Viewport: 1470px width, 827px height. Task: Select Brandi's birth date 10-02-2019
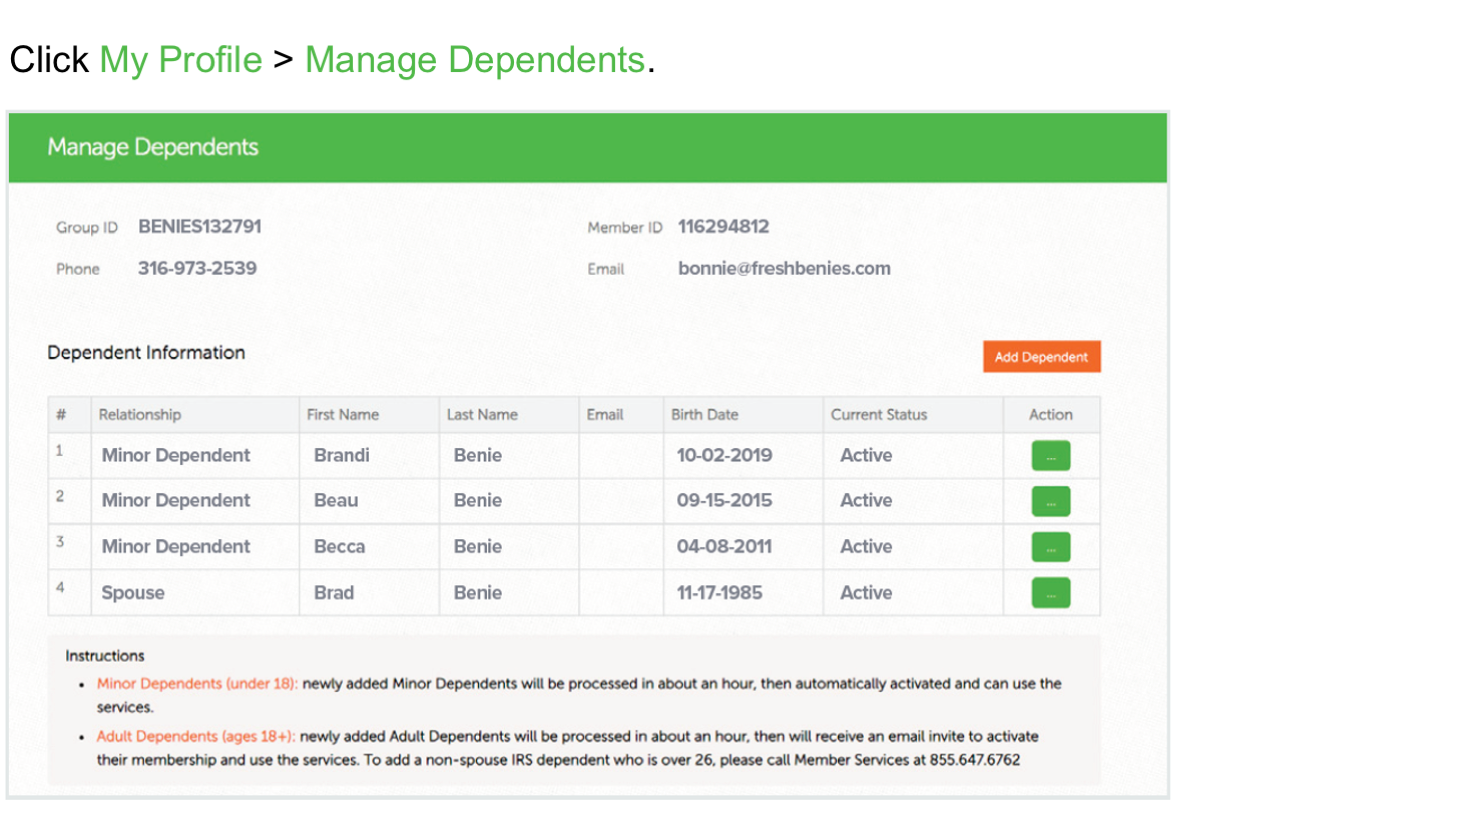point(724,456)
